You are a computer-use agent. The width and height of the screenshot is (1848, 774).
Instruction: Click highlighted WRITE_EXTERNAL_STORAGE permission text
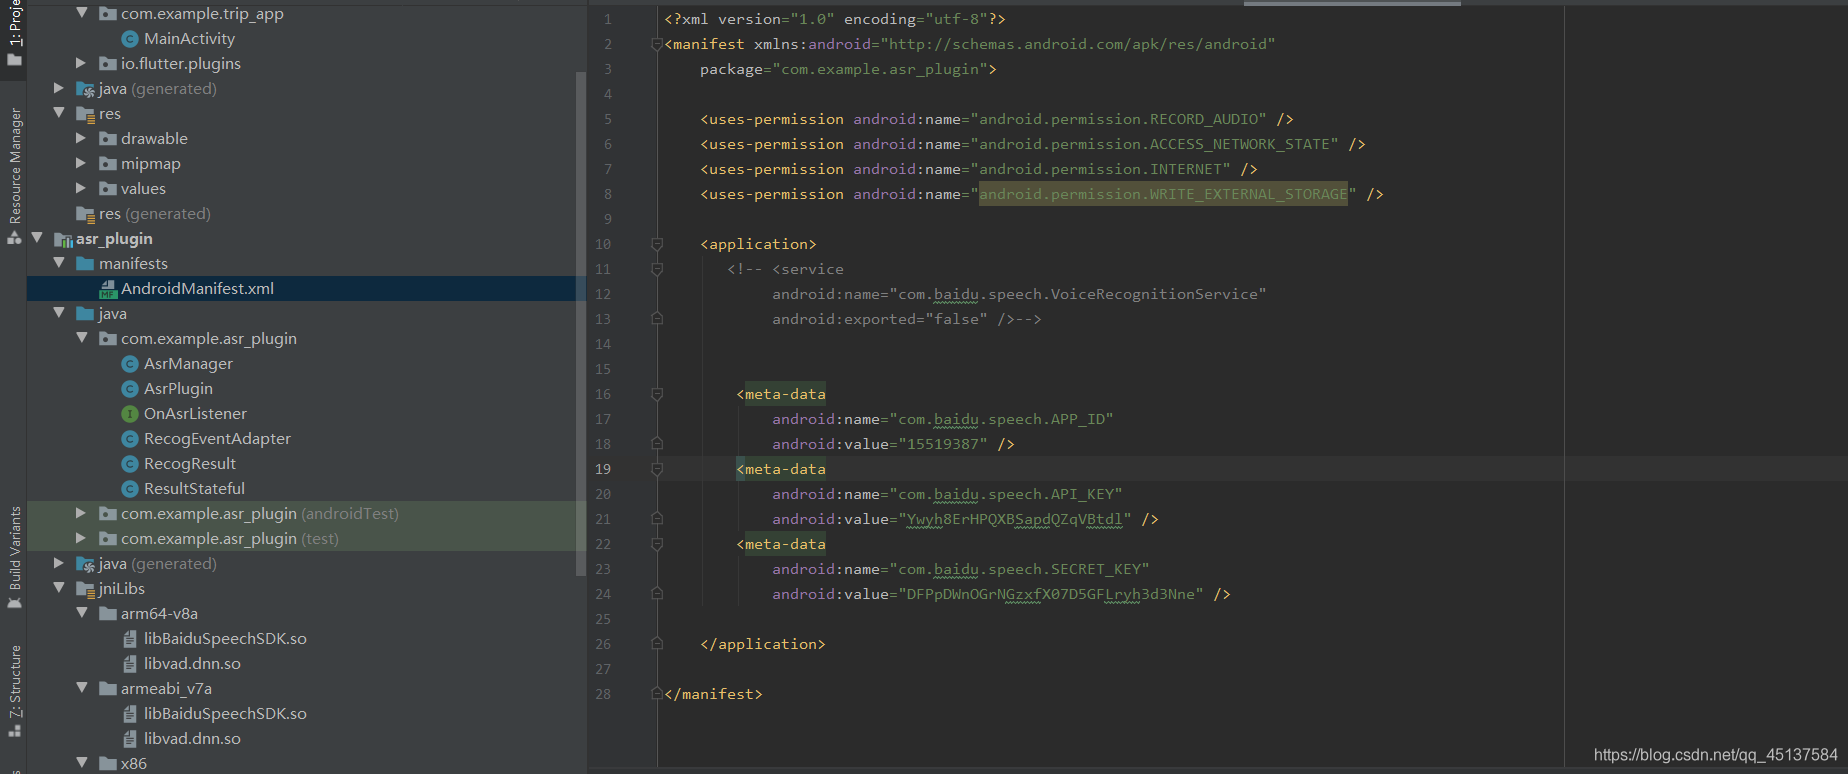click(x=1163, y=194)
